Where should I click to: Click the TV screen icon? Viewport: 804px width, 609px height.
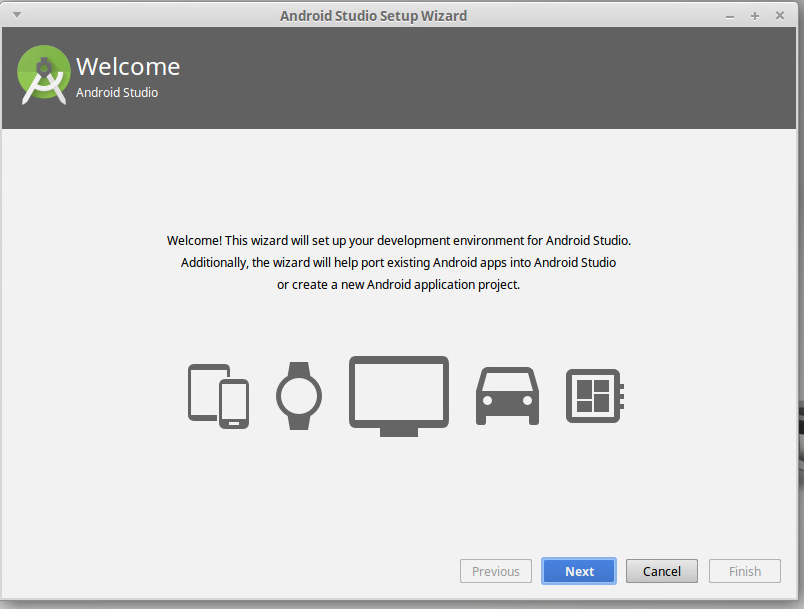(x=399, y=396)
